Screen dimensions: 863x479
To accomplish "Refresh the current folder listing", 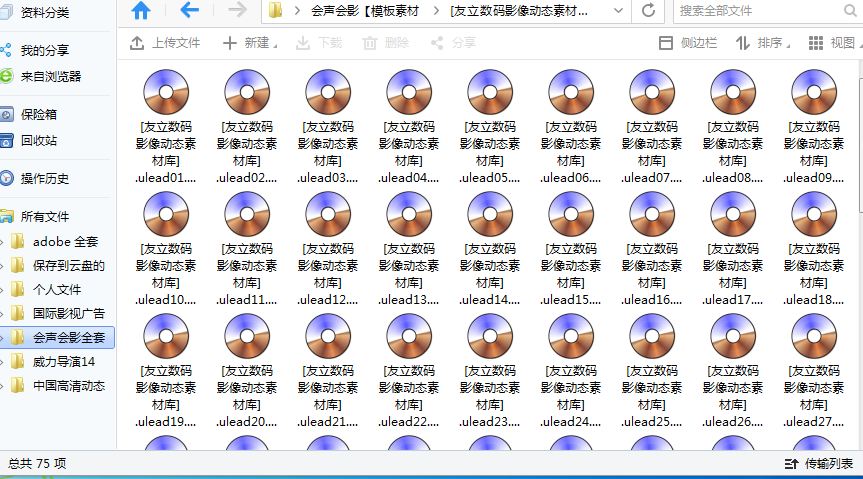I will pos(648,10).
